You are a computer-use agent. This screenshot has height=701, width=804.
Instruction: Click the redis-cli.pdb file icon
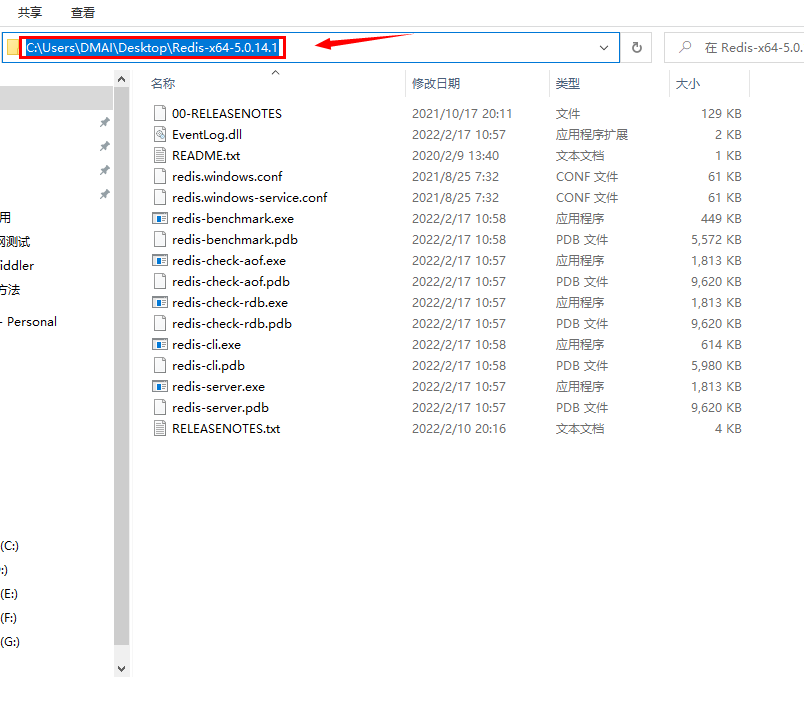click(x=160, y=366)
